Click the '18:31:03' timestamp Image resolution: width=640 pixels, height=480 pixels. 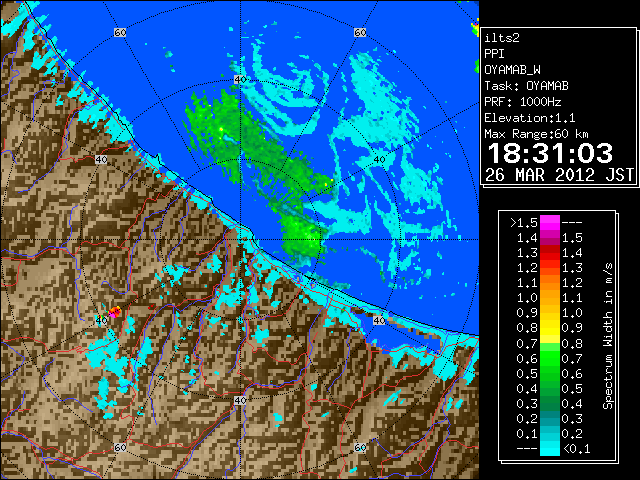550,153
